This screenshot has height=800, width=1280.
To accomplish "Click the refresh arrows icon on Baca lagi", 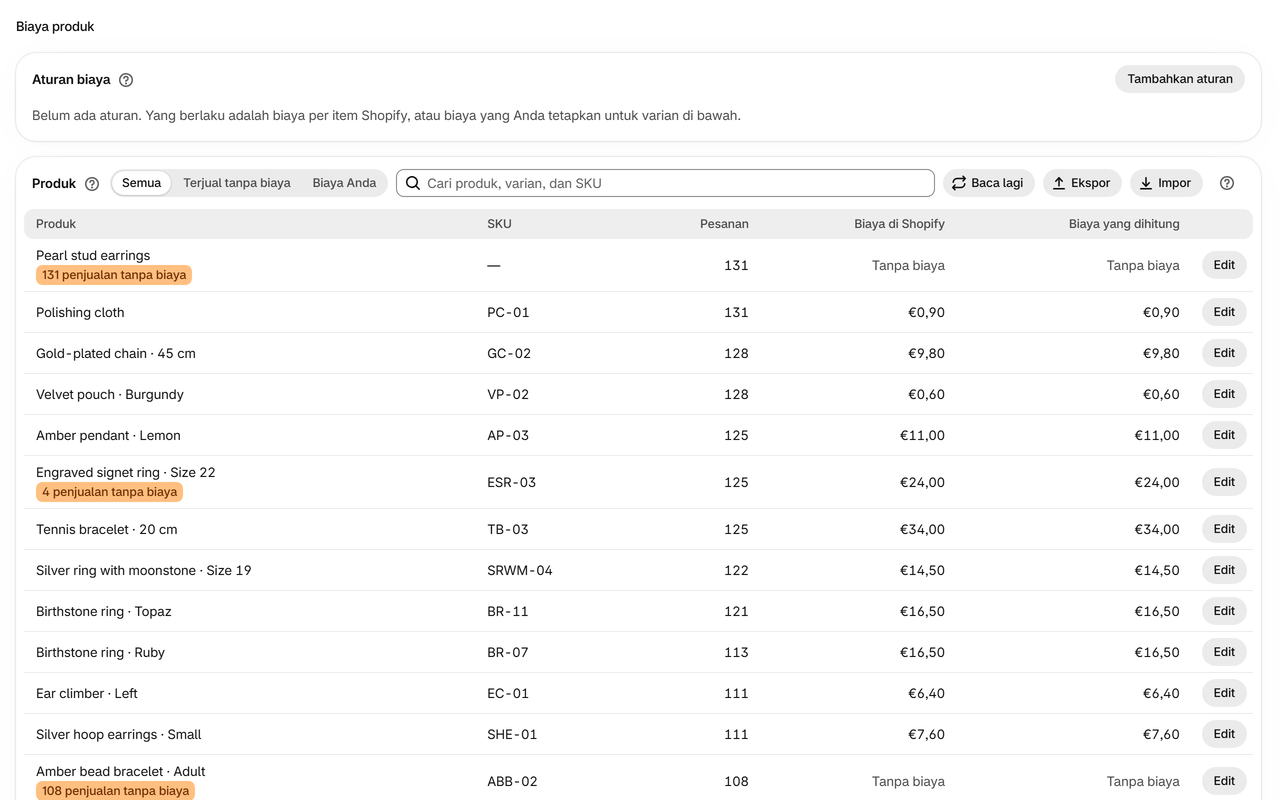I will (x=959, y=183).
